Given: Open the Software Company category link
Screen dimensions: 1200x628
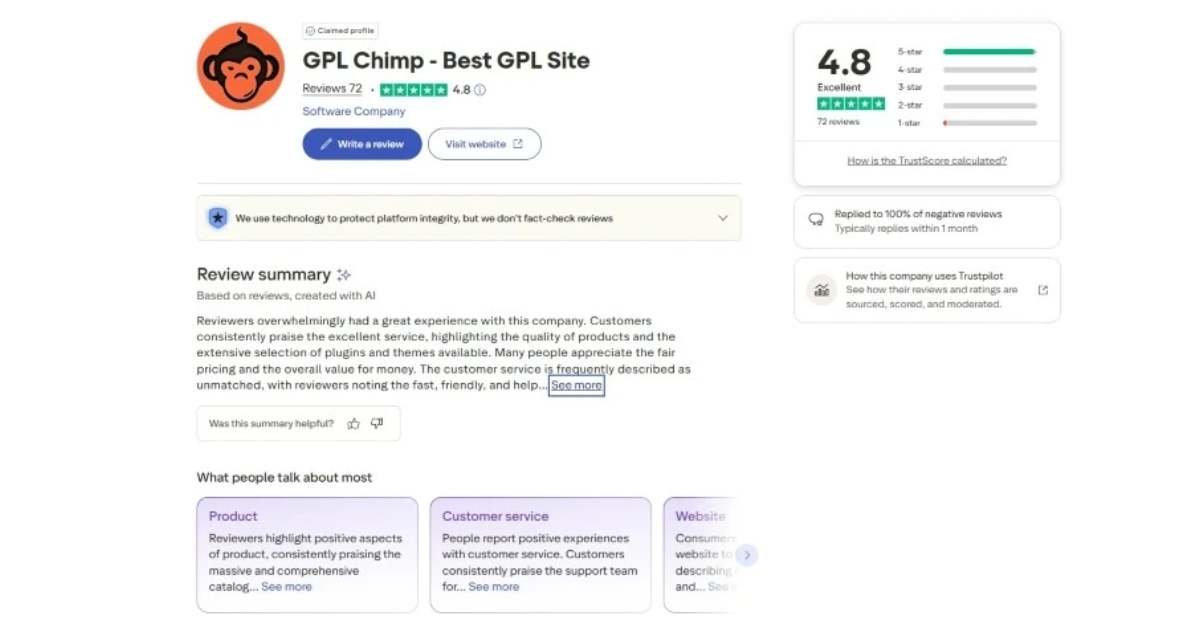Looking at the screenshot, I should tap(354, 111).
